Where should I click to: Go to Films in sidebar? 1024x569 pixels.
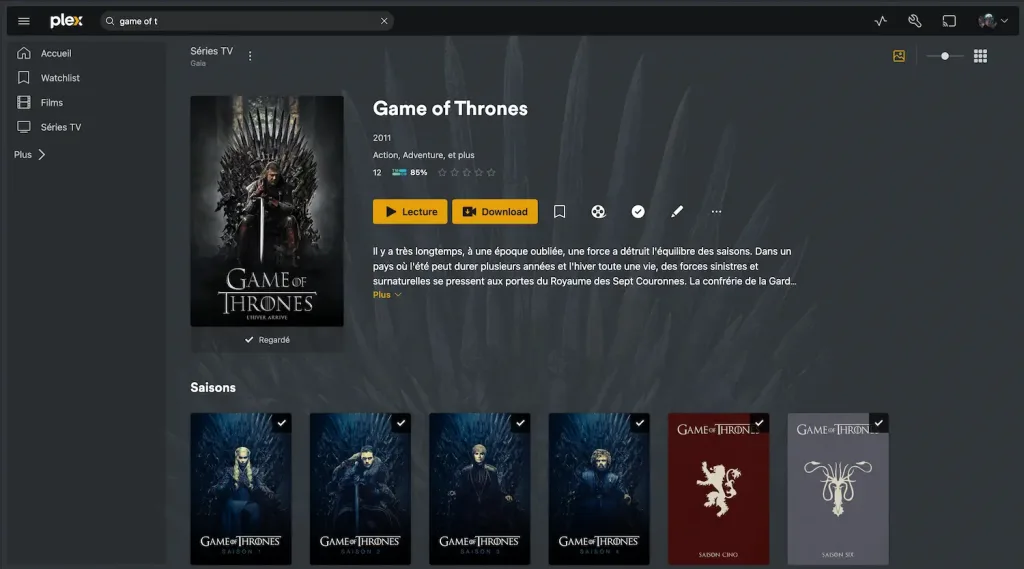[x=51, y=102]
